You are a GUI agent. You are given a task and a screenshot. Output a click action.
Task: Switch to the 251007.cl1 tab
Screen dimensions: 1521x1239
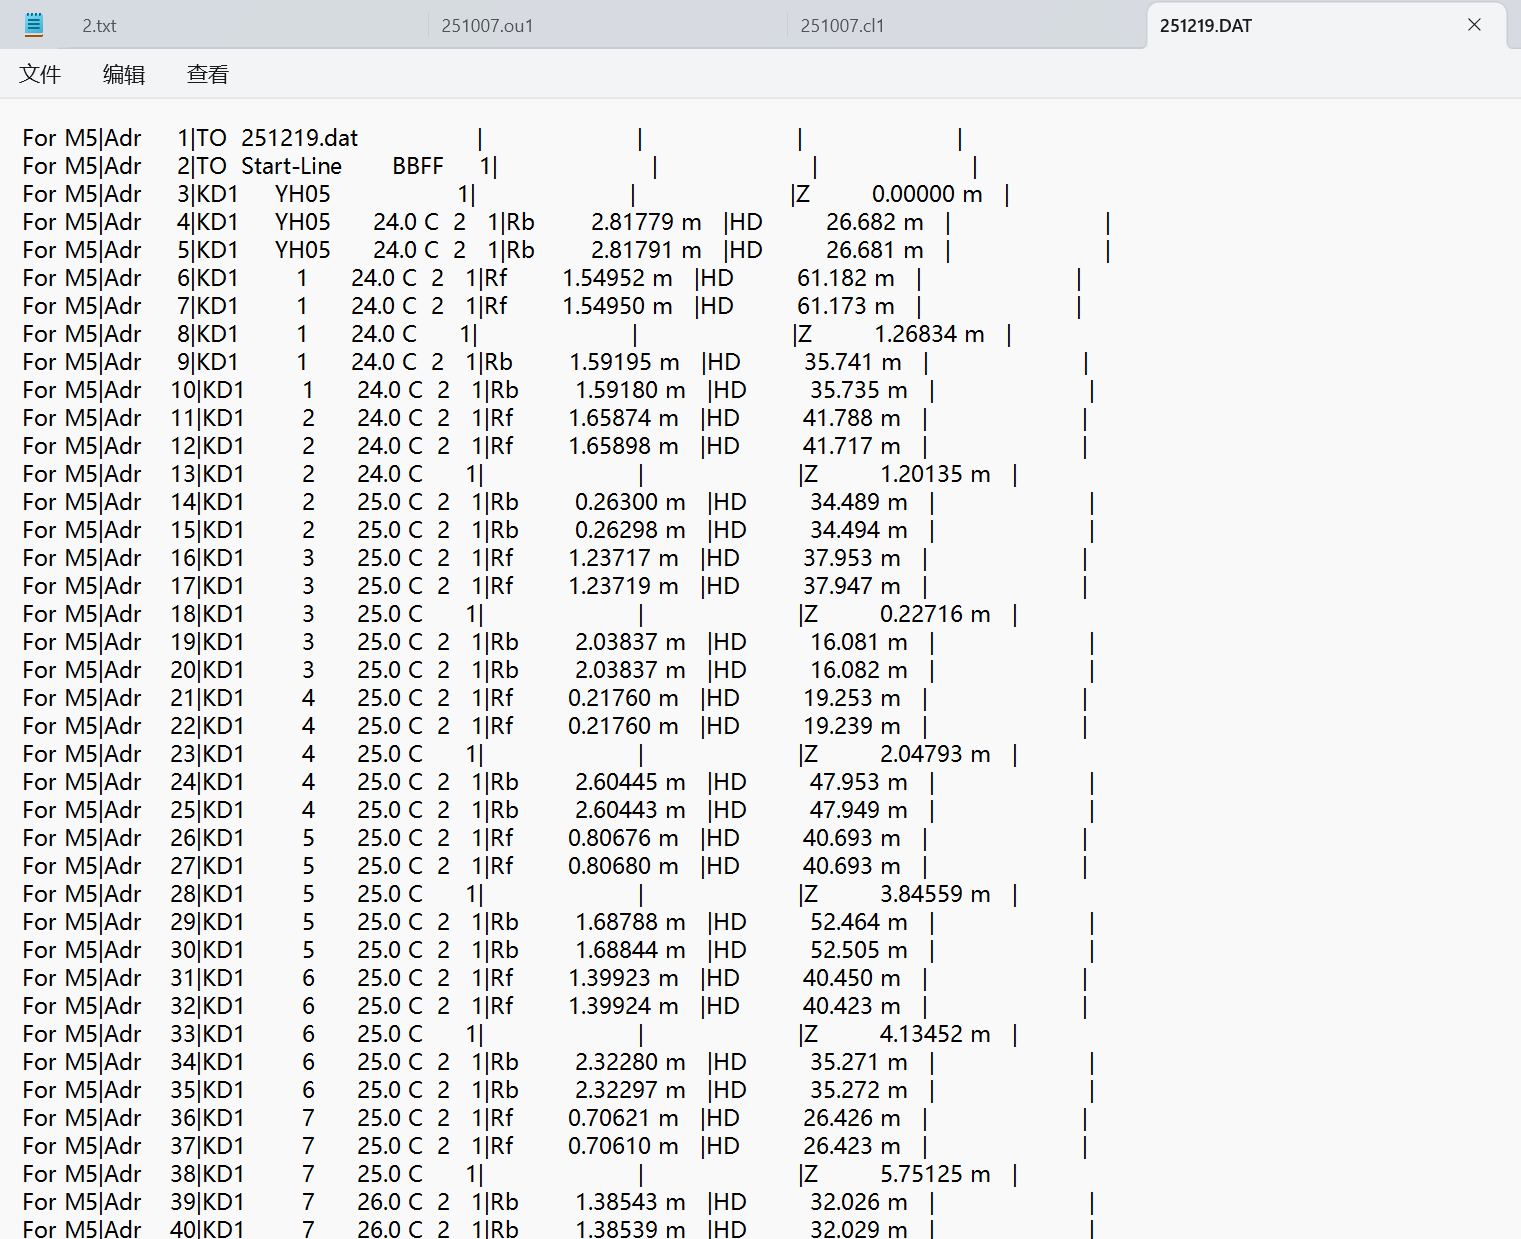(842, 26)
